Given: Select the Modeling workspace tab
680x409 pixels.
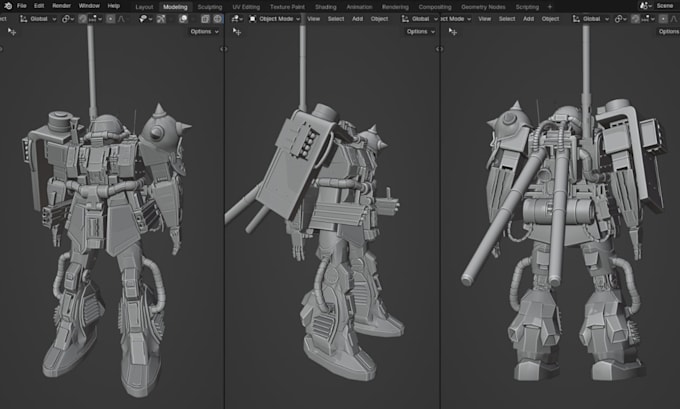Looking at the screenshot, I should tap(175, 7).
